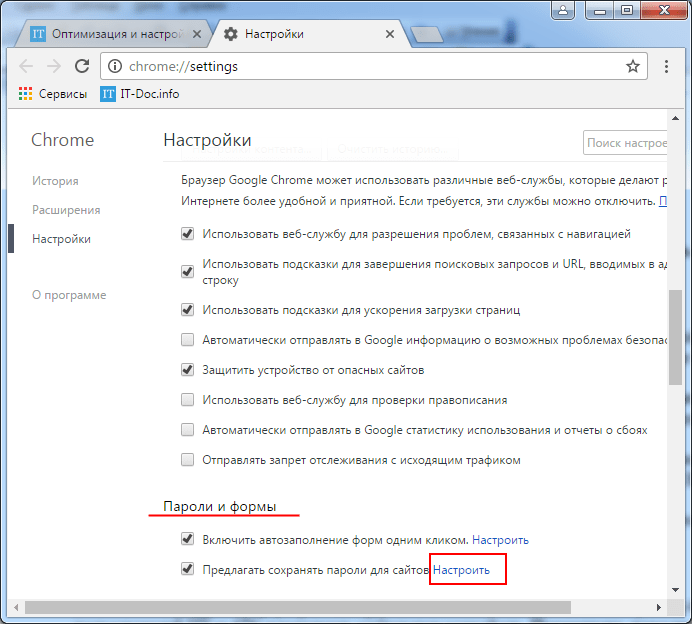Open О программе in the sidebar
The height and width of the screenshot is (624, 692).
tap(69, 295)
